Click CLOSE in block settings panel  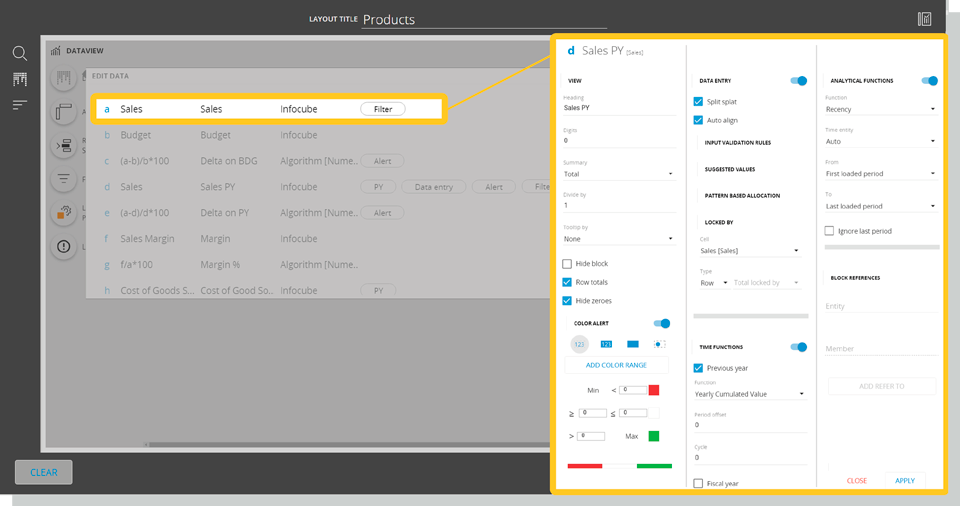pos(857,481)
